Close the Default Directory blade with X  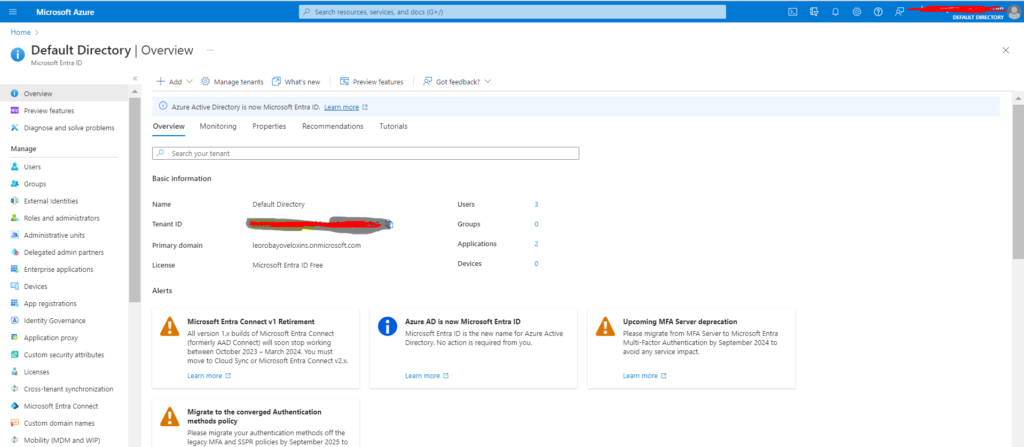(1006, 50)
